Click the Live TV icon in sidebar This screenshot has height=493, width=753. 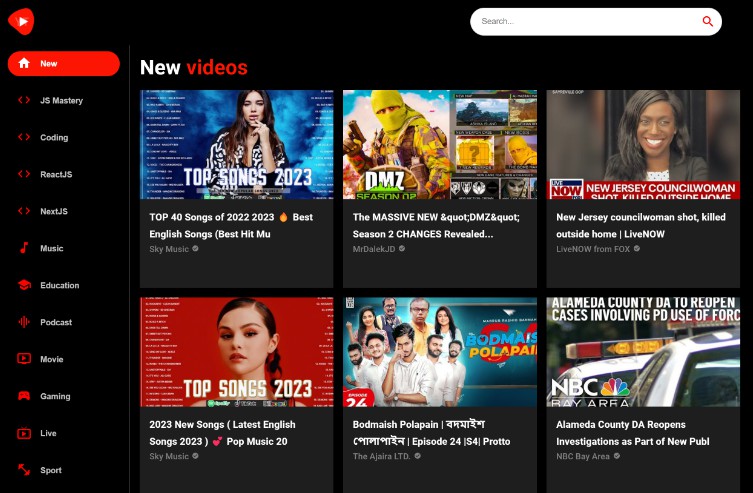(24, 433)
